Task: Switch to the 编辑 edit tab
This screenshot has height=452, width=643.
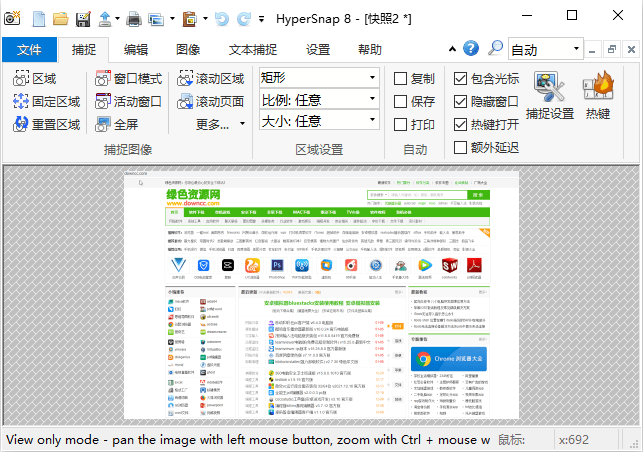Action: (x=136, y=50)
